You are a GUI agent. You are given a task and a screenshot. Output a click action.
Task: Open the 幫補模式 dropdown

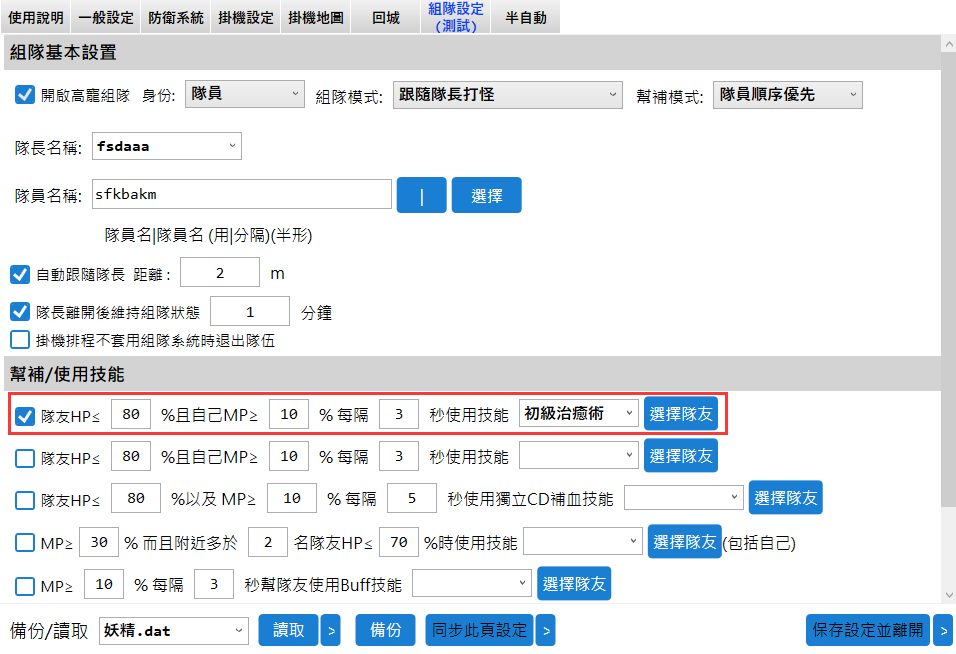[x=787, y=95]
